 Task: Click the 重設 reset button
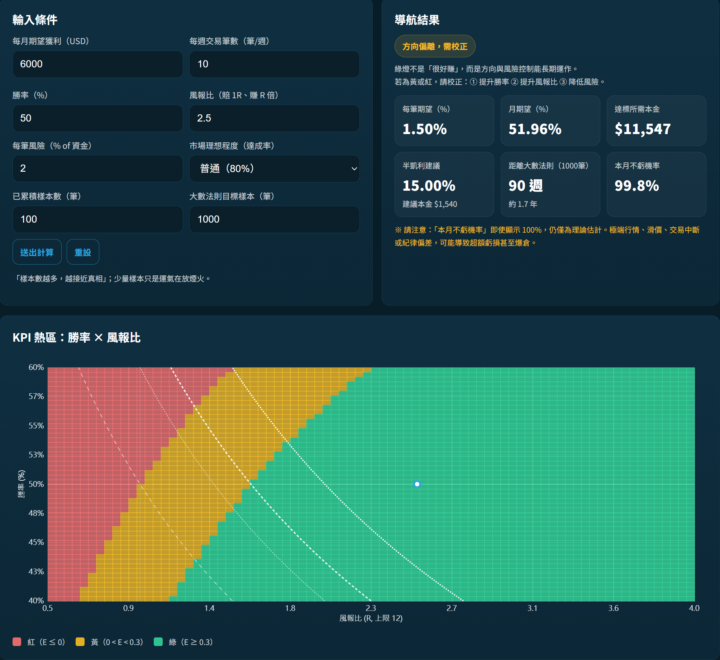click(x=82, y=252)
